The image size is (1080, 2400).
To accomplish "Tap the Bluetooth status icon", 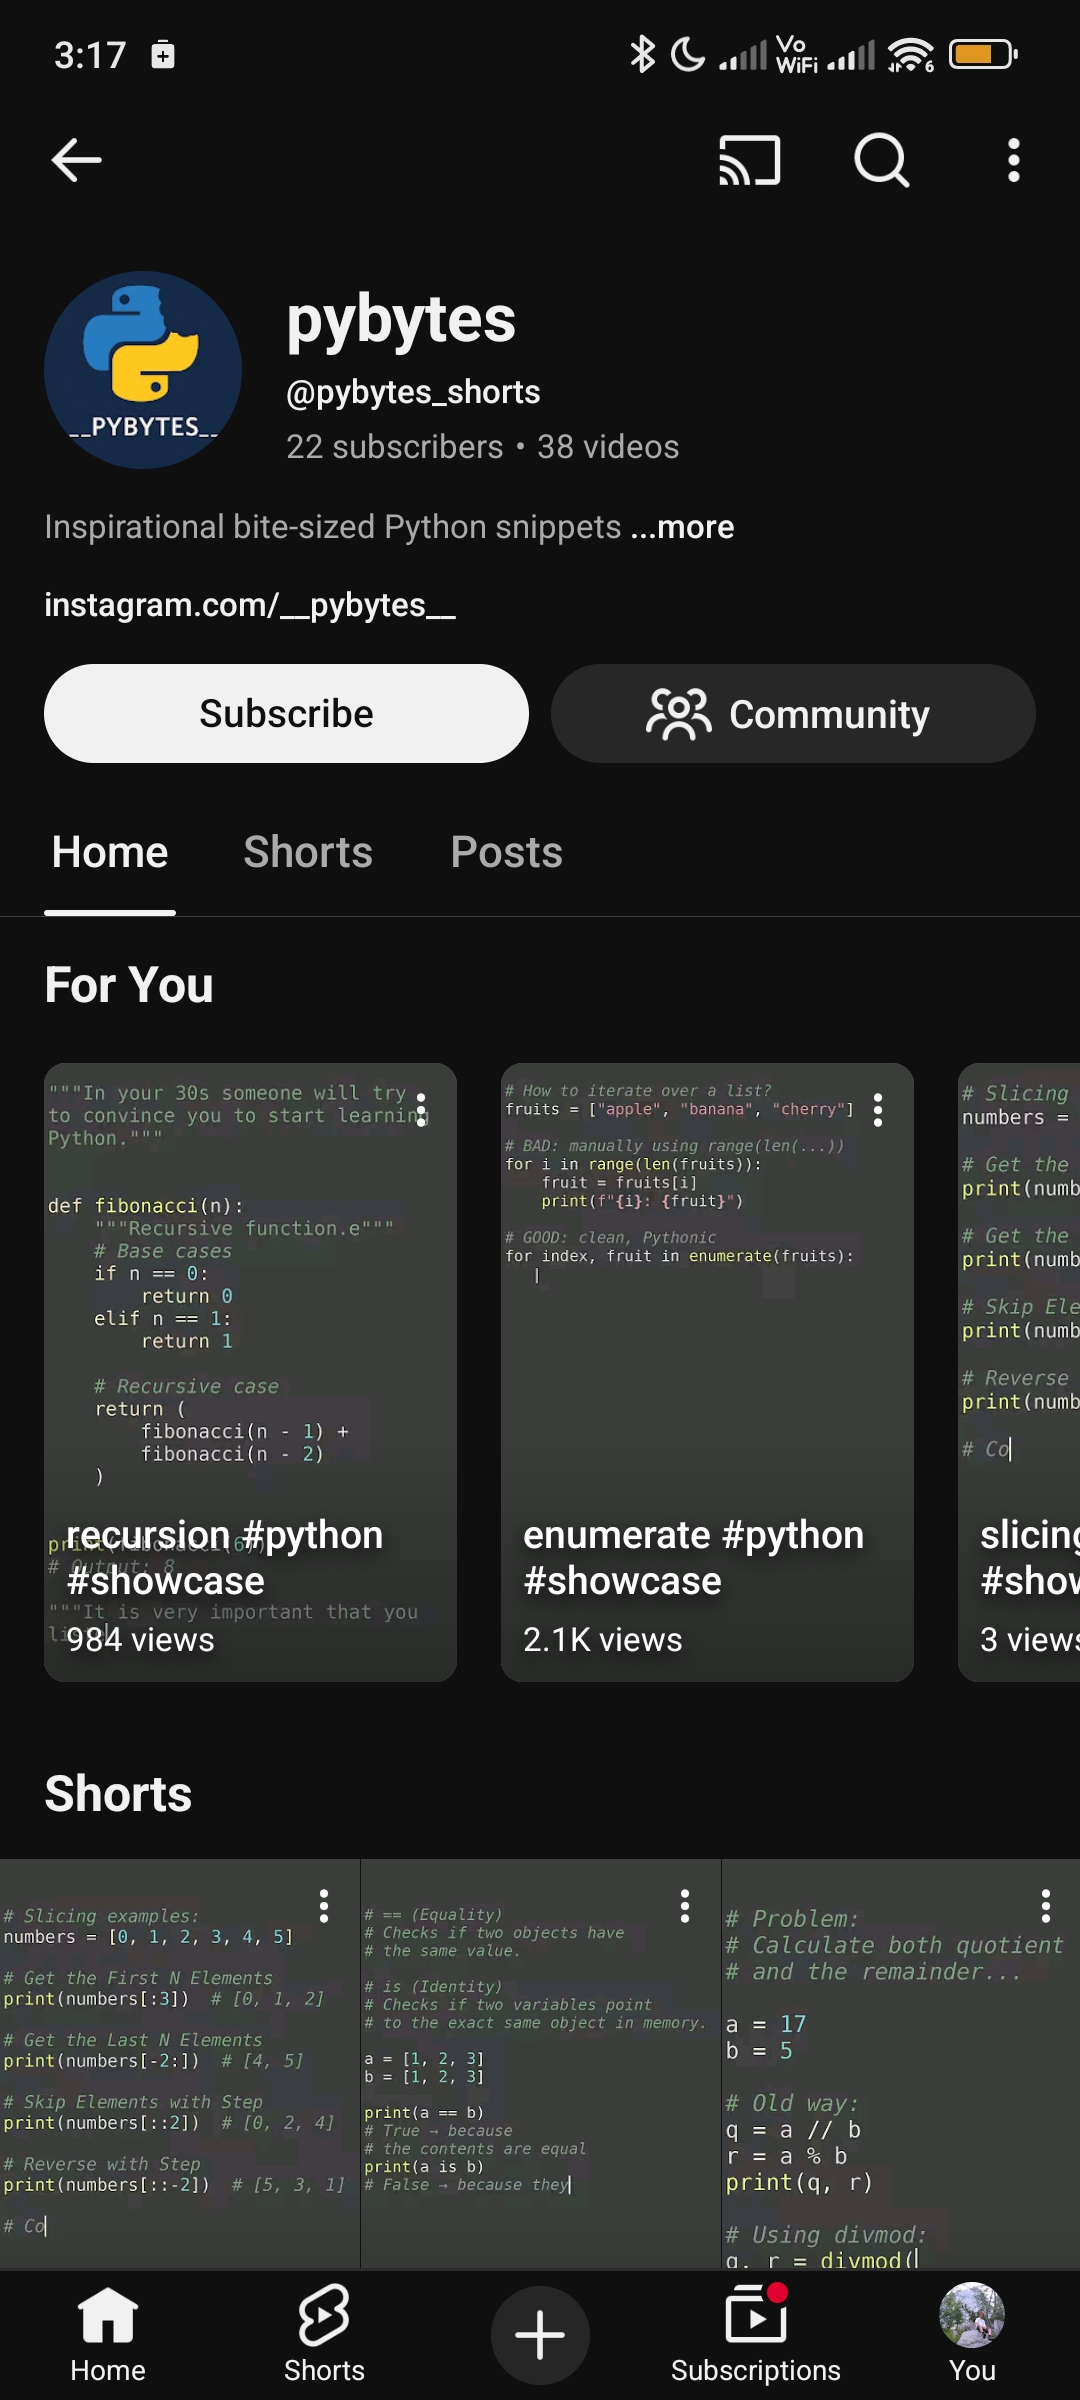I will tap(642, 54).
